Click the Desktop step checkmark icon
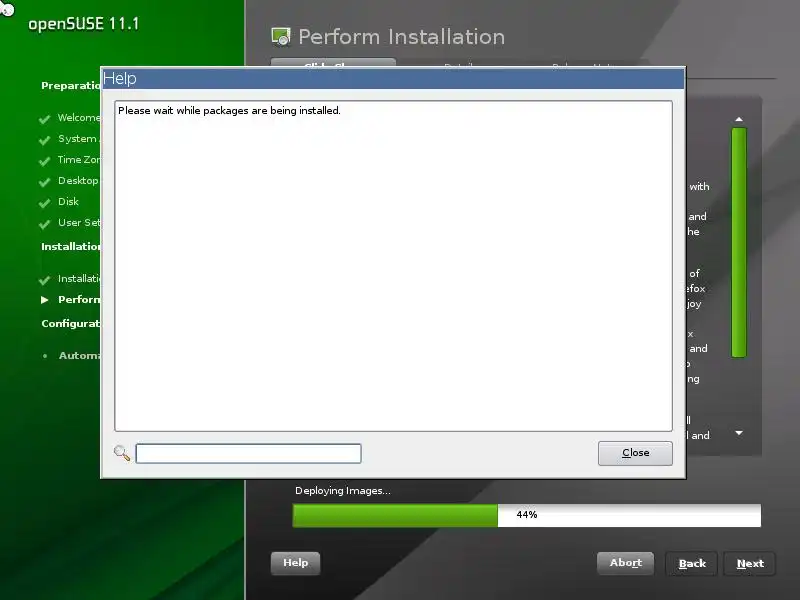The width and height of the screenshot is (800, 600). 44,182
